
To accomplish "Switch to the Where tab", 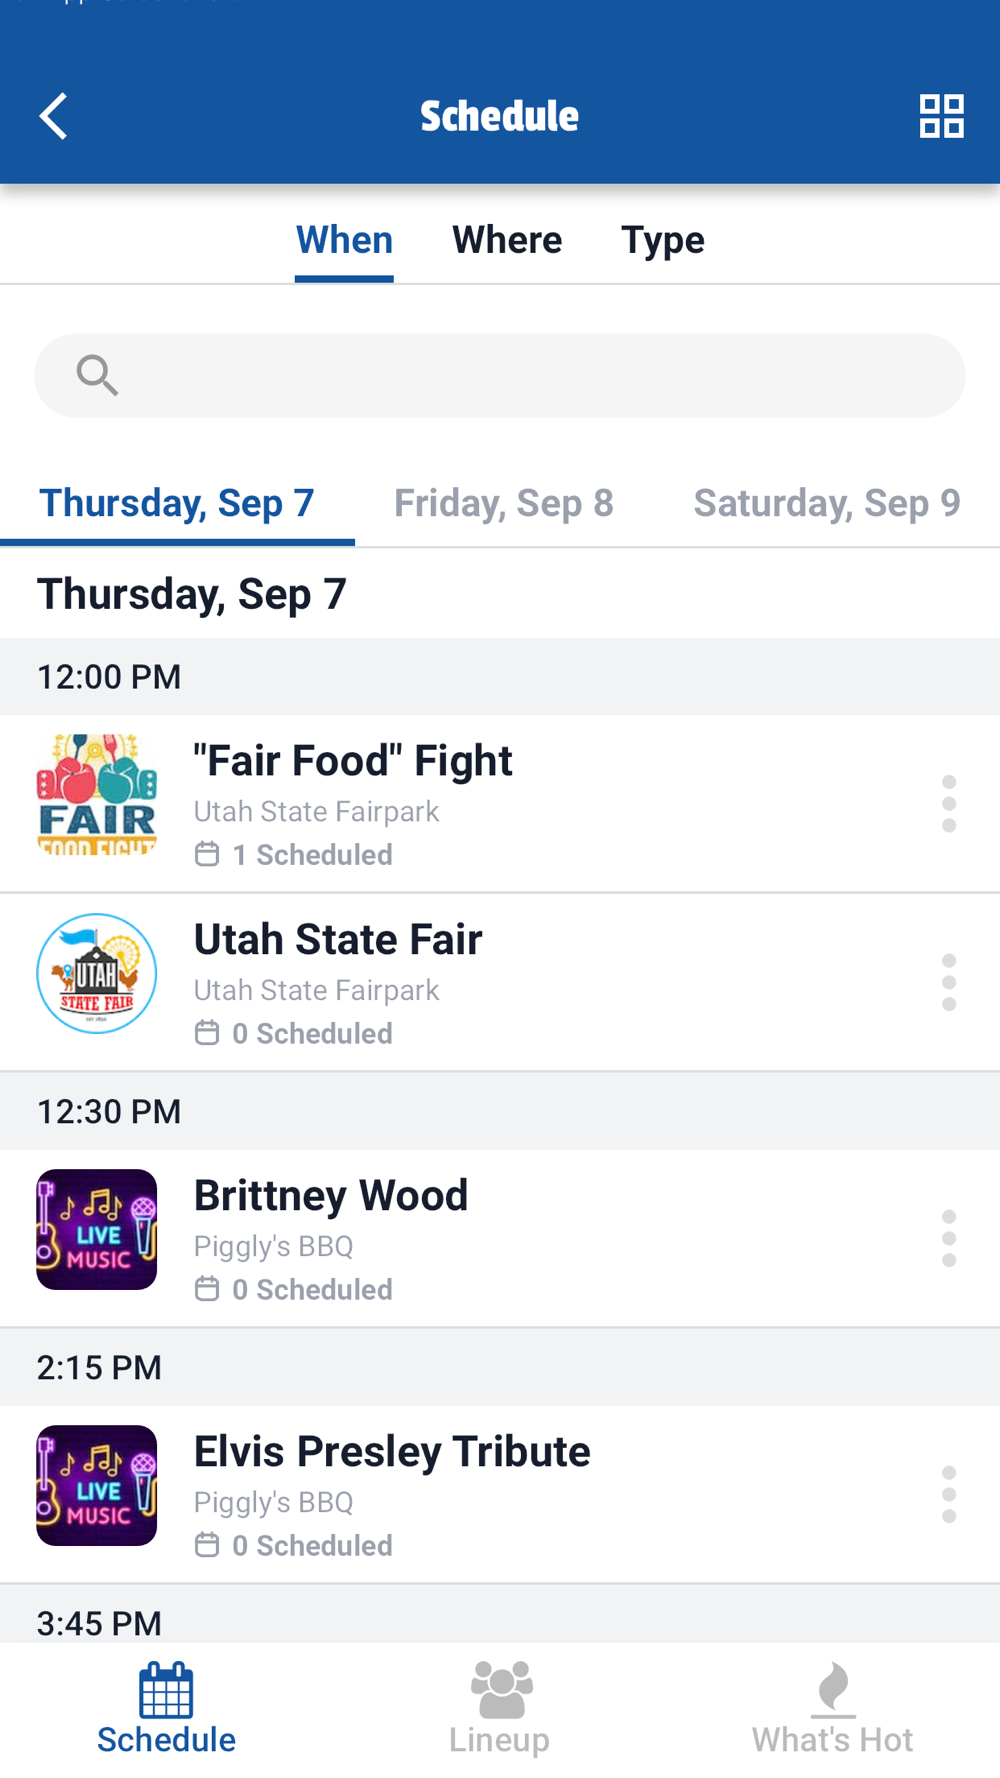I will pos(507,240).
